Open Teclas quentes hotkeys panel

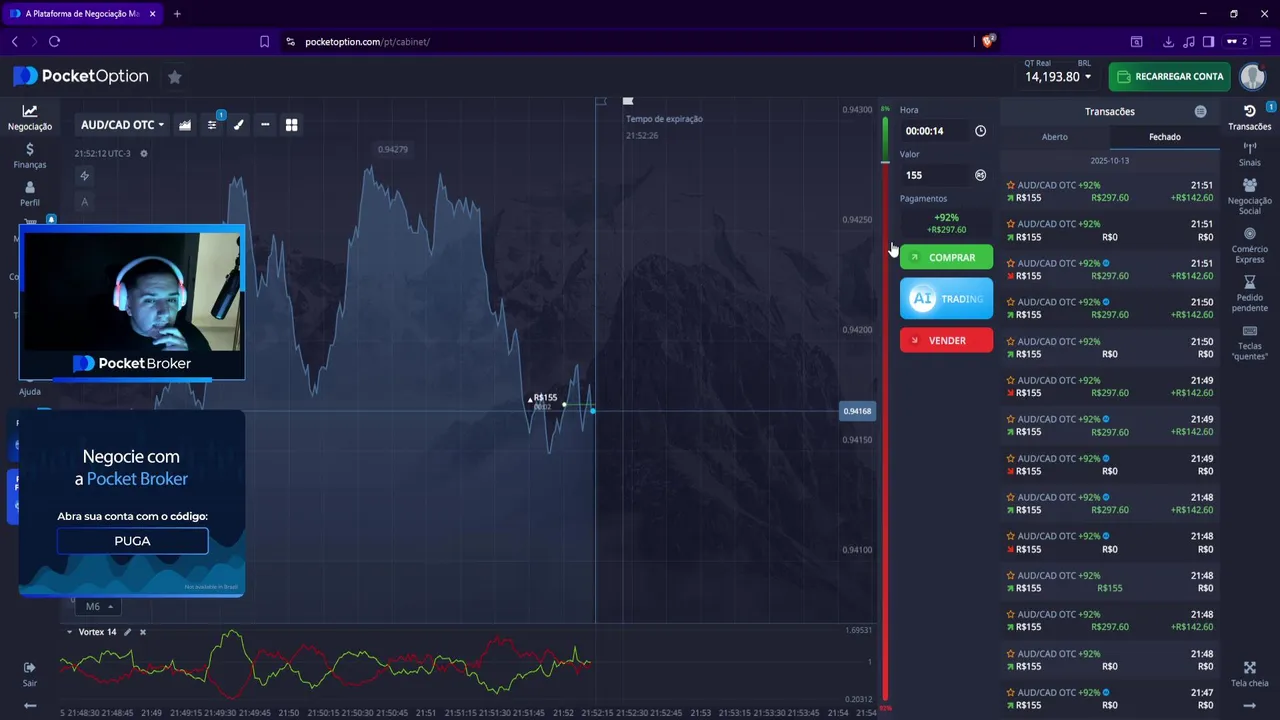tap(1249, 342)
